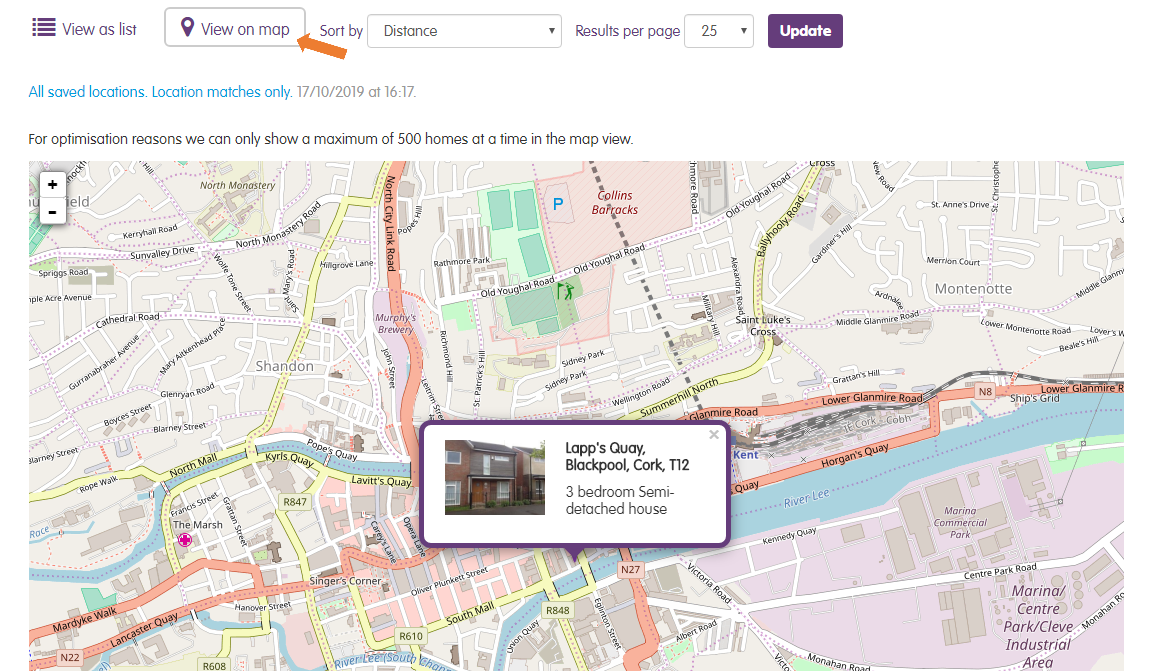Zoom out on the map
This screenshot has height=671, width=1151.
point(52,211)
